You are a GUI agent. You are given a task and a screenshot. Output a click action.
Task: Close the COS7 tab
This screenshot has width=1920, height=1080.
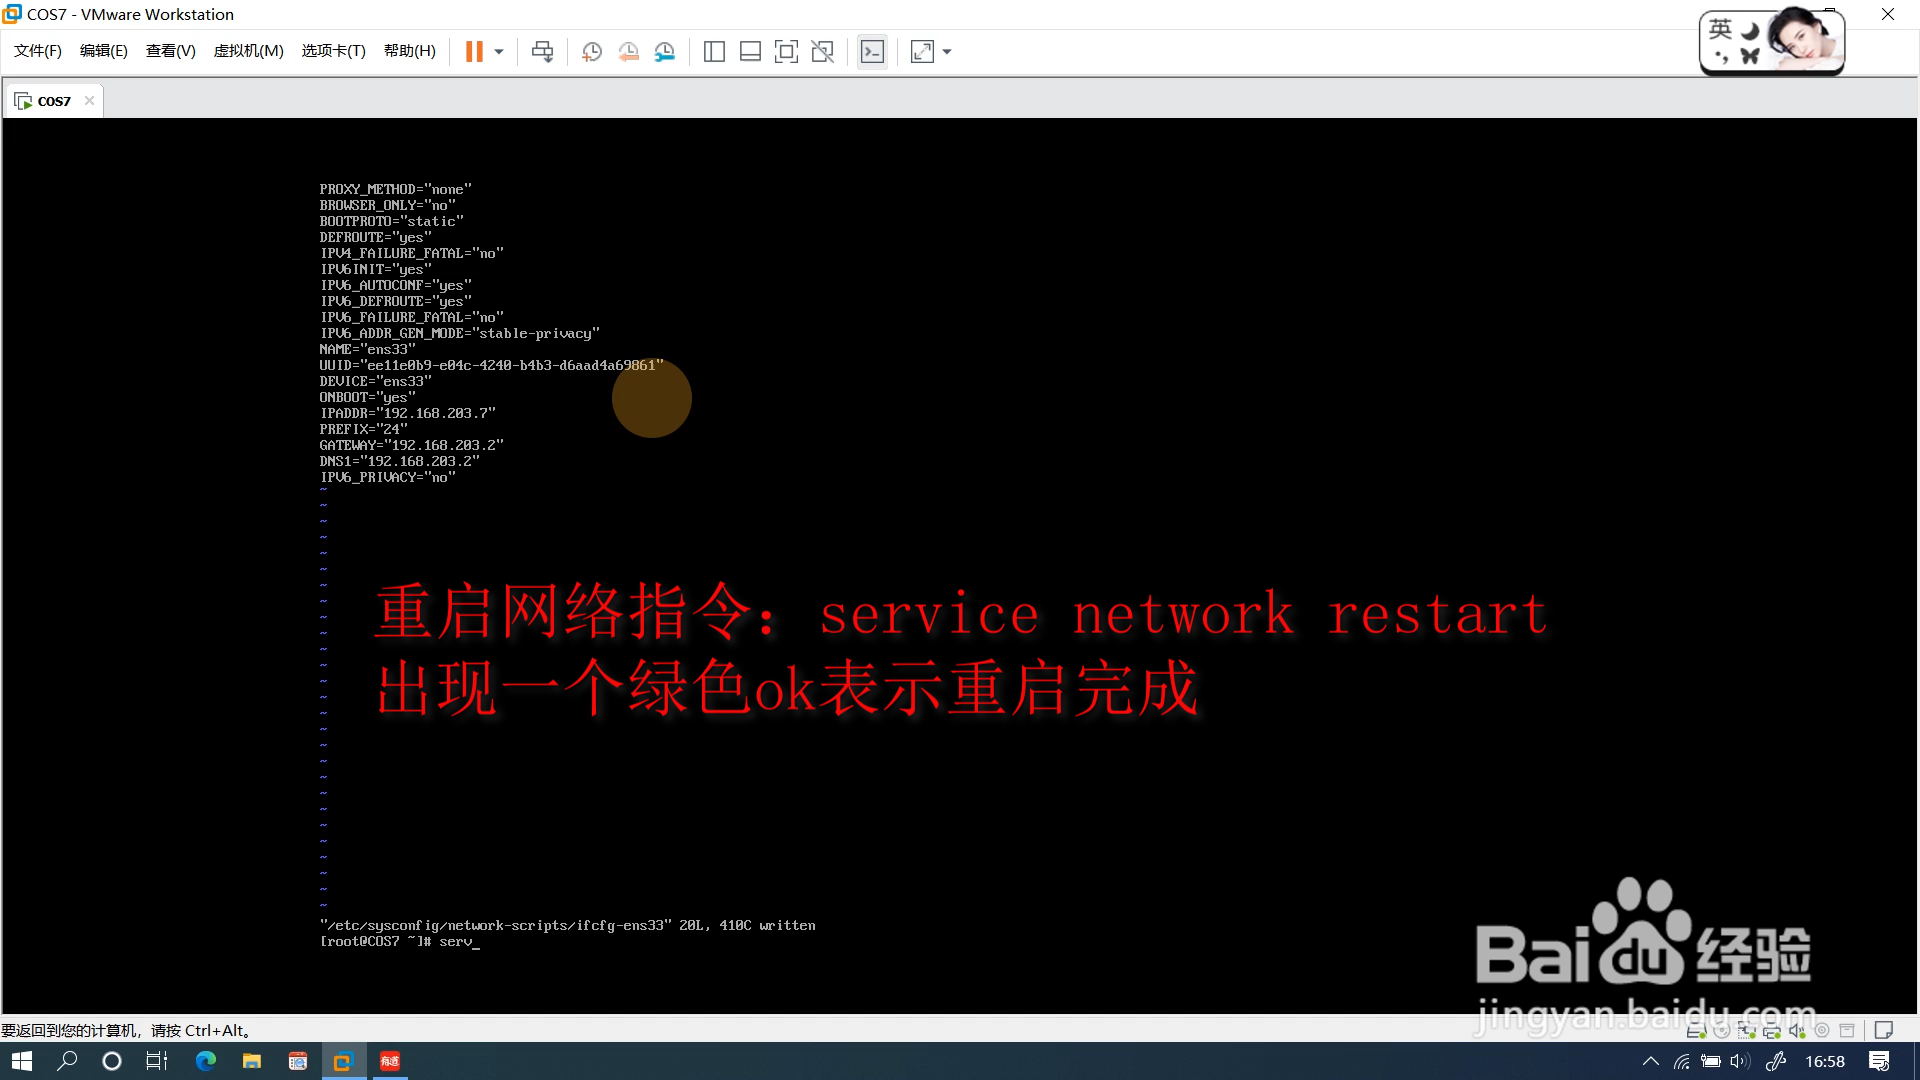[89, 100]
